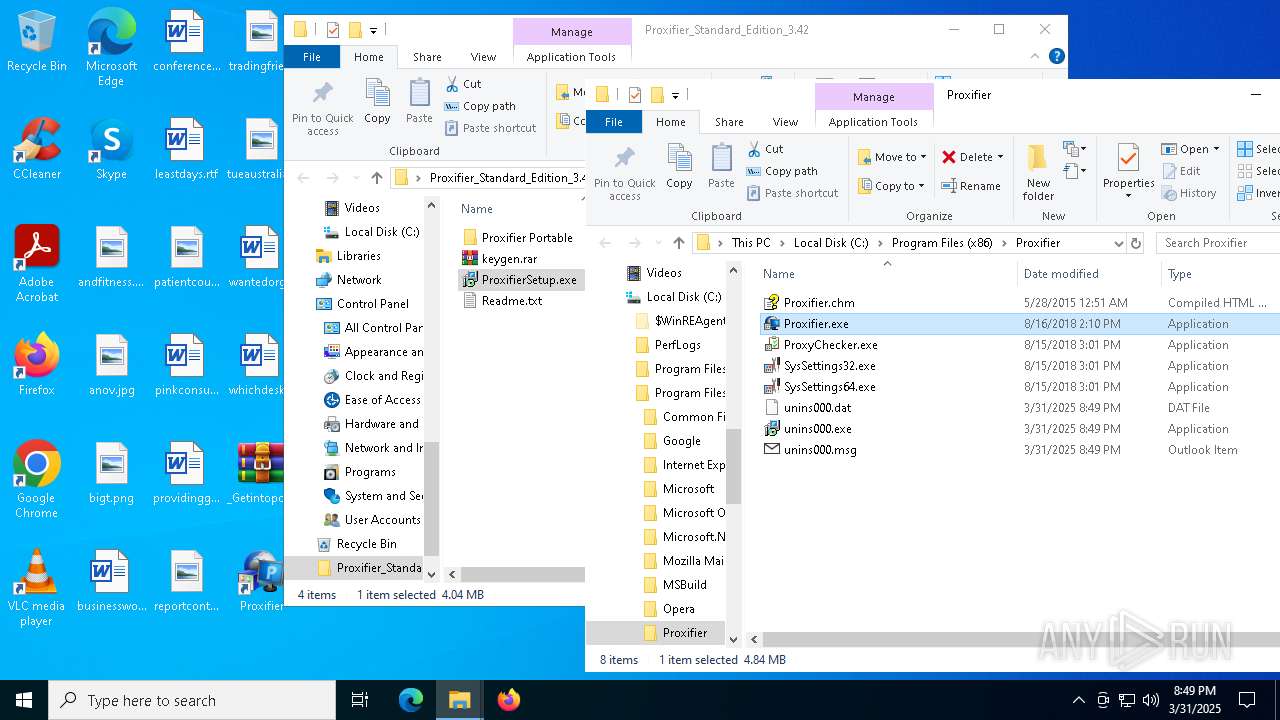Go up one level in Proxifier window

[x=679, y=243]
